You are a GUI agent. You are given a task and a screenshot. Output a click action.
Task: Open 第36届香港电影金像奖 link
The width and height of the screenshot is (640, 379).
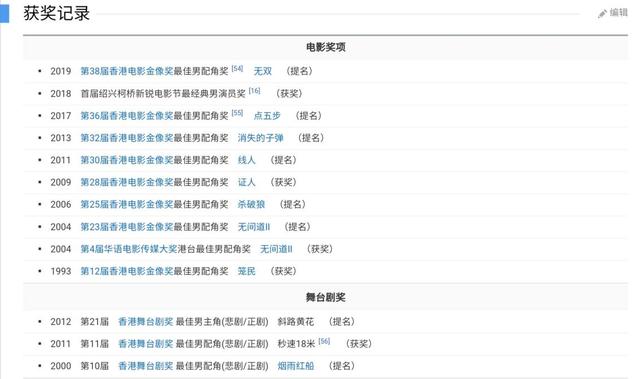(127, 115)
